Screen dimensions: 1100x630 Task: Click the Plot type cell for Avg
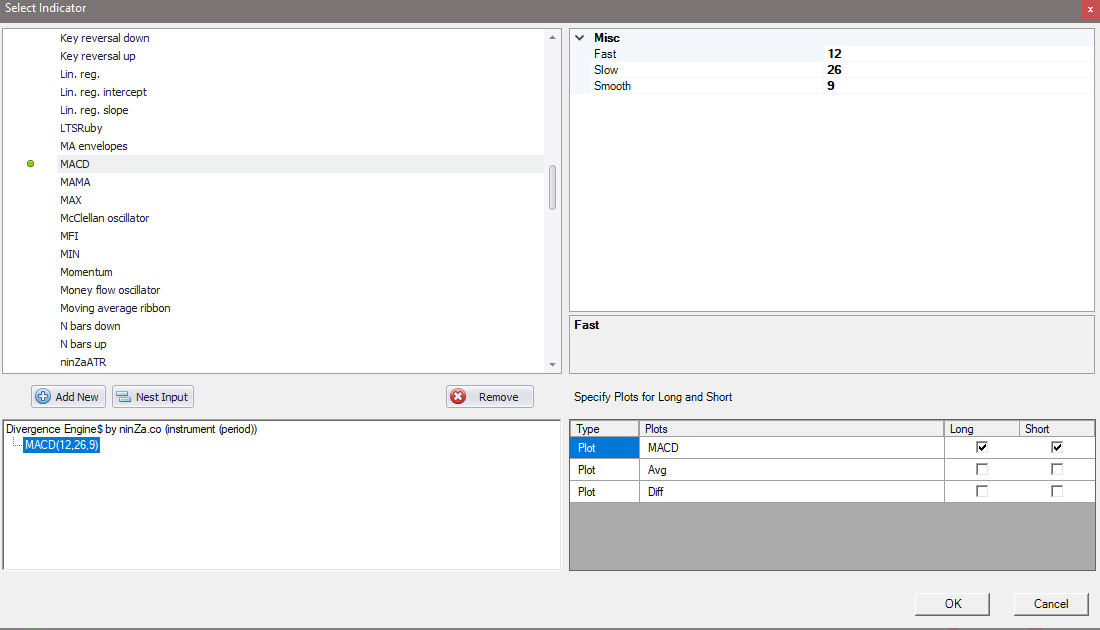point(604,469)
